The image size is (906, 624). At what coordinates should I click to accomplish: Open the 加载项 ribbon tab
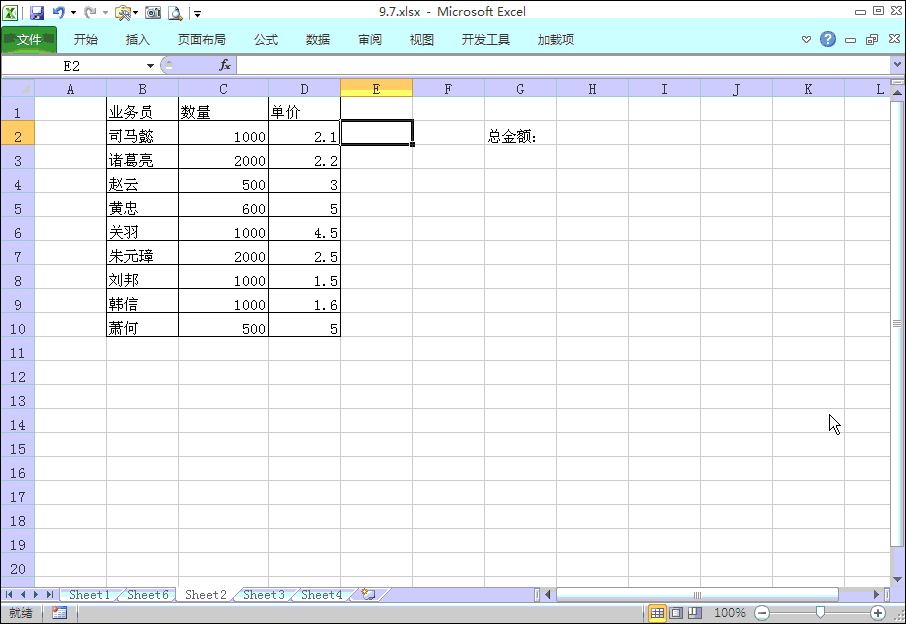tap(555, 39)
